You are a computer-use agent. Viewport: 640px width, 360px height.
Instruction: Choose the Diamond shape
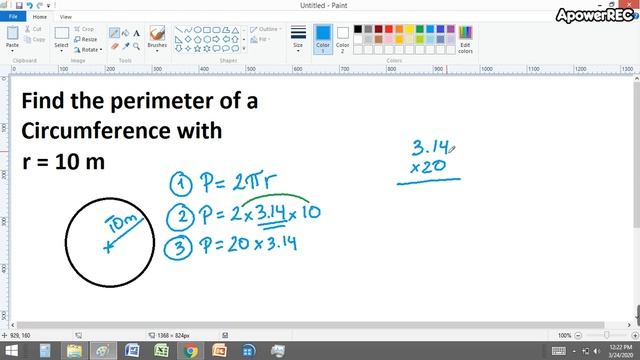click(188, 40)
